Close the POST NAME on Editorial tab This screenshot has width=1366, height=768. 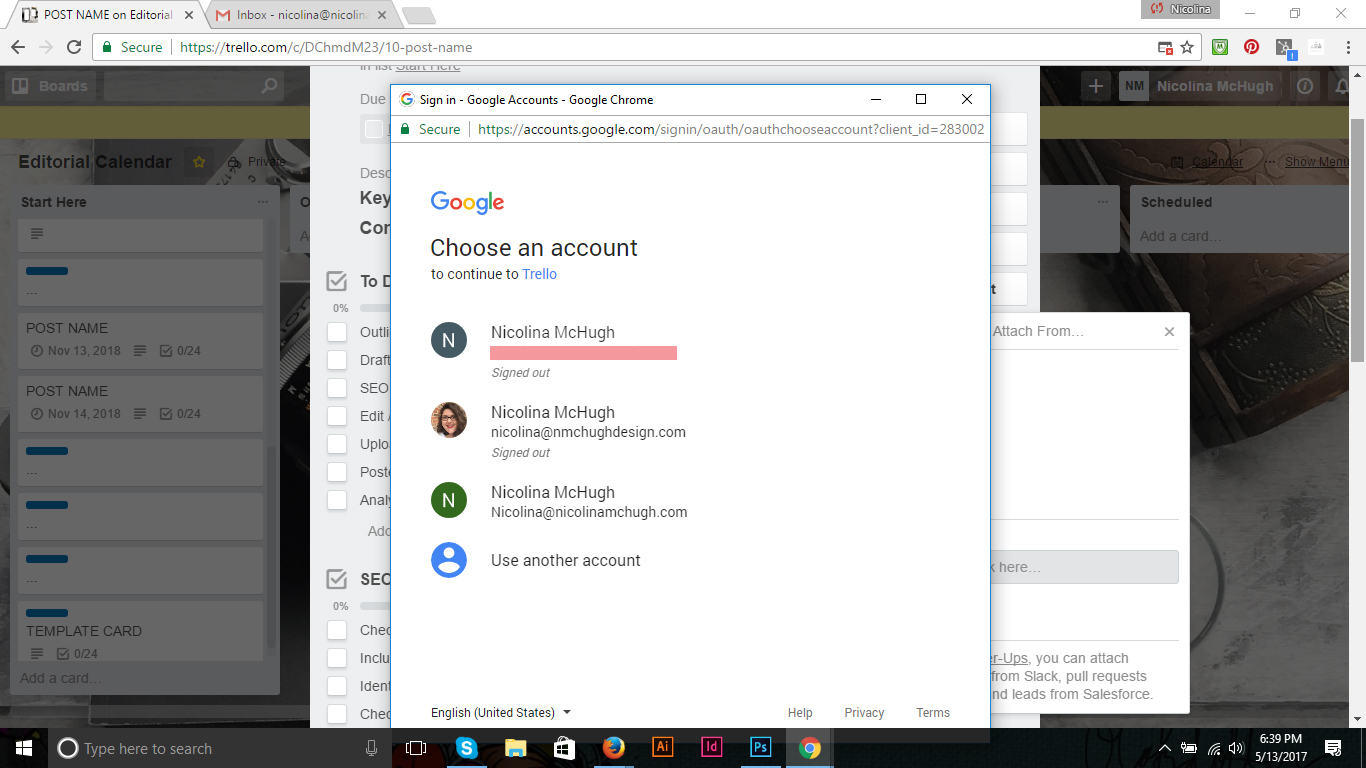(x=189, y=16)
